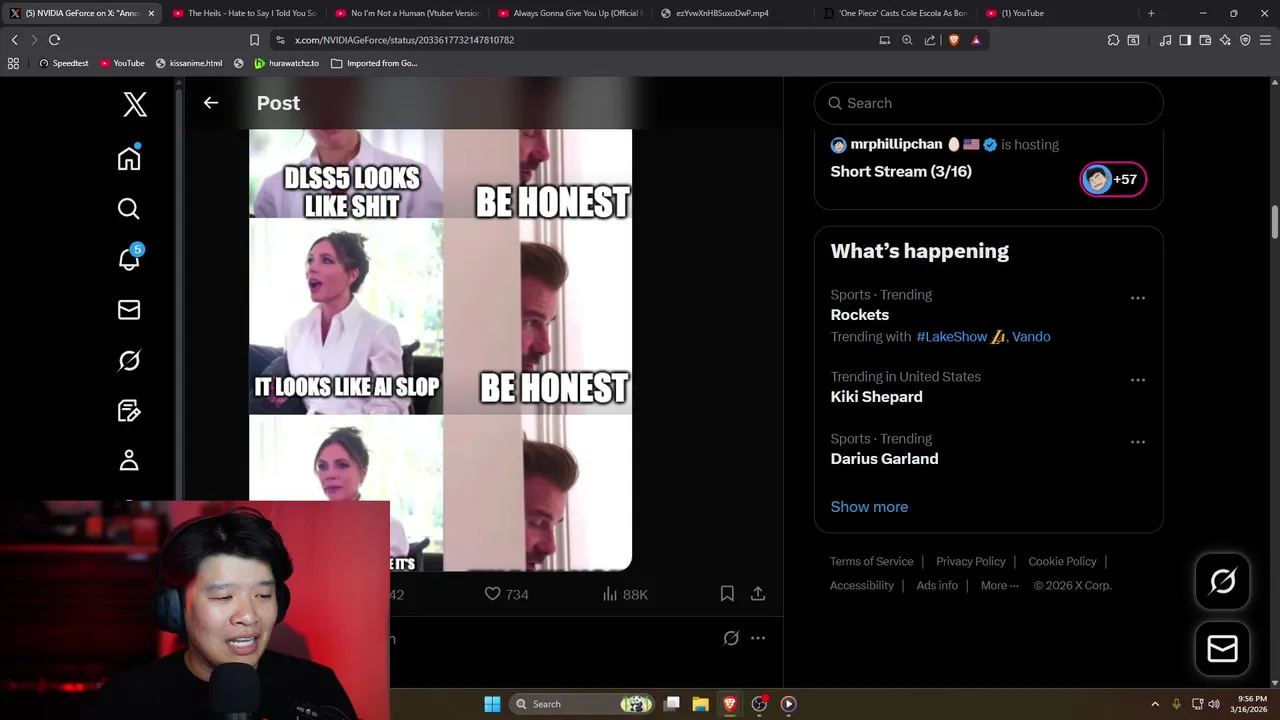1280x720 pixels.
Task: Open Explore search in X sidebar
Action: pos(129,208)
